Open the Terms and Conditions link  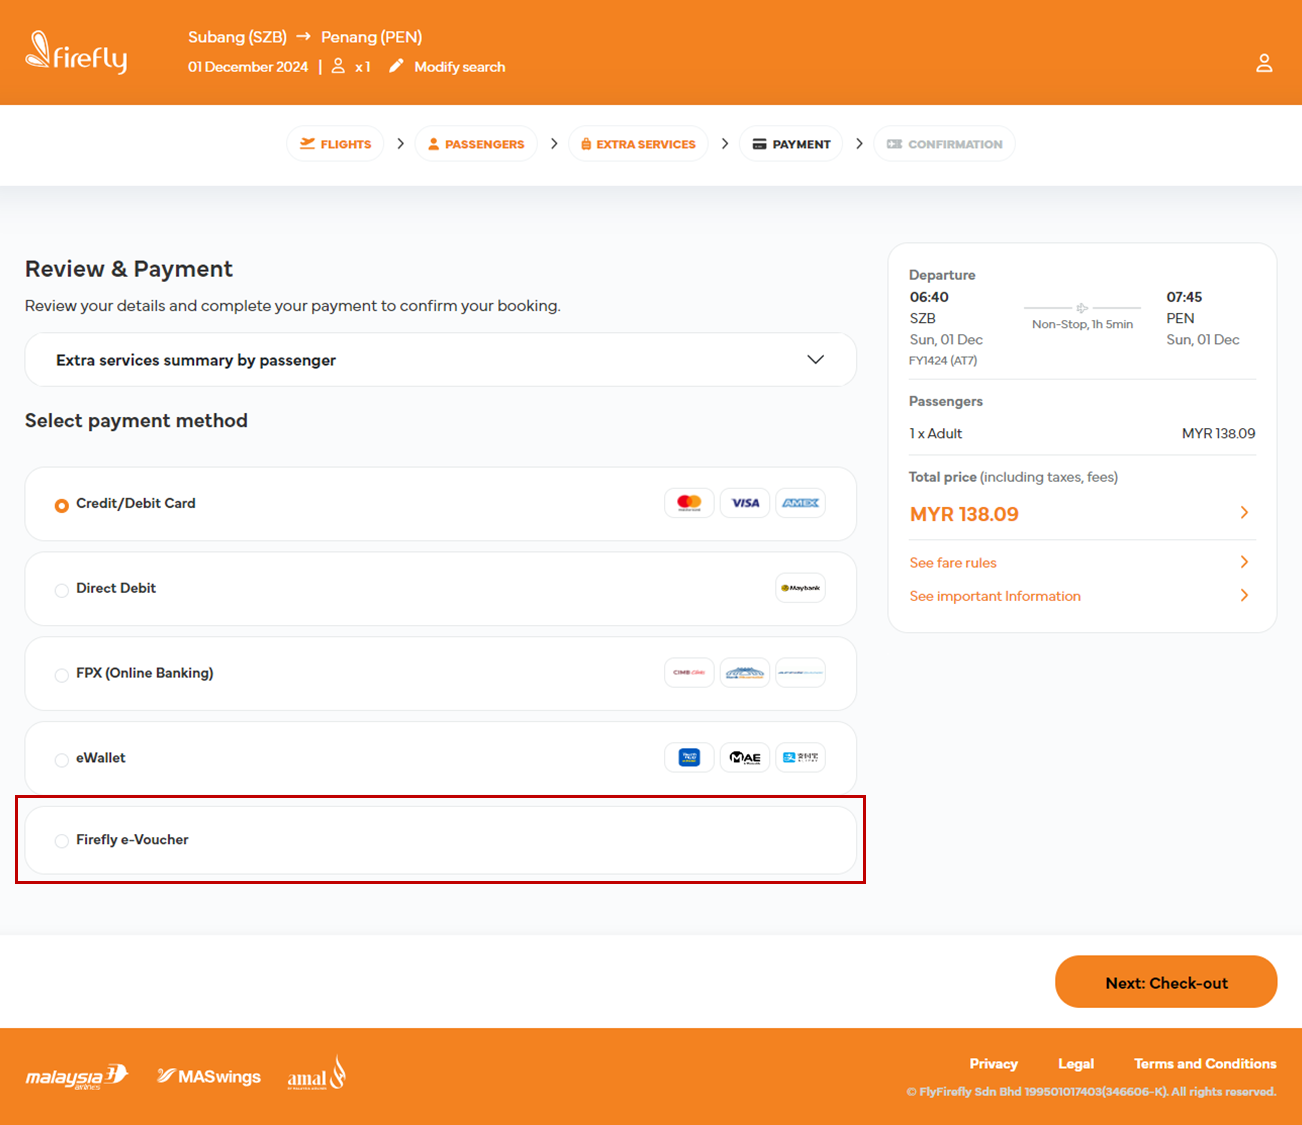pyautogui.click(x=1204, y=1063)
